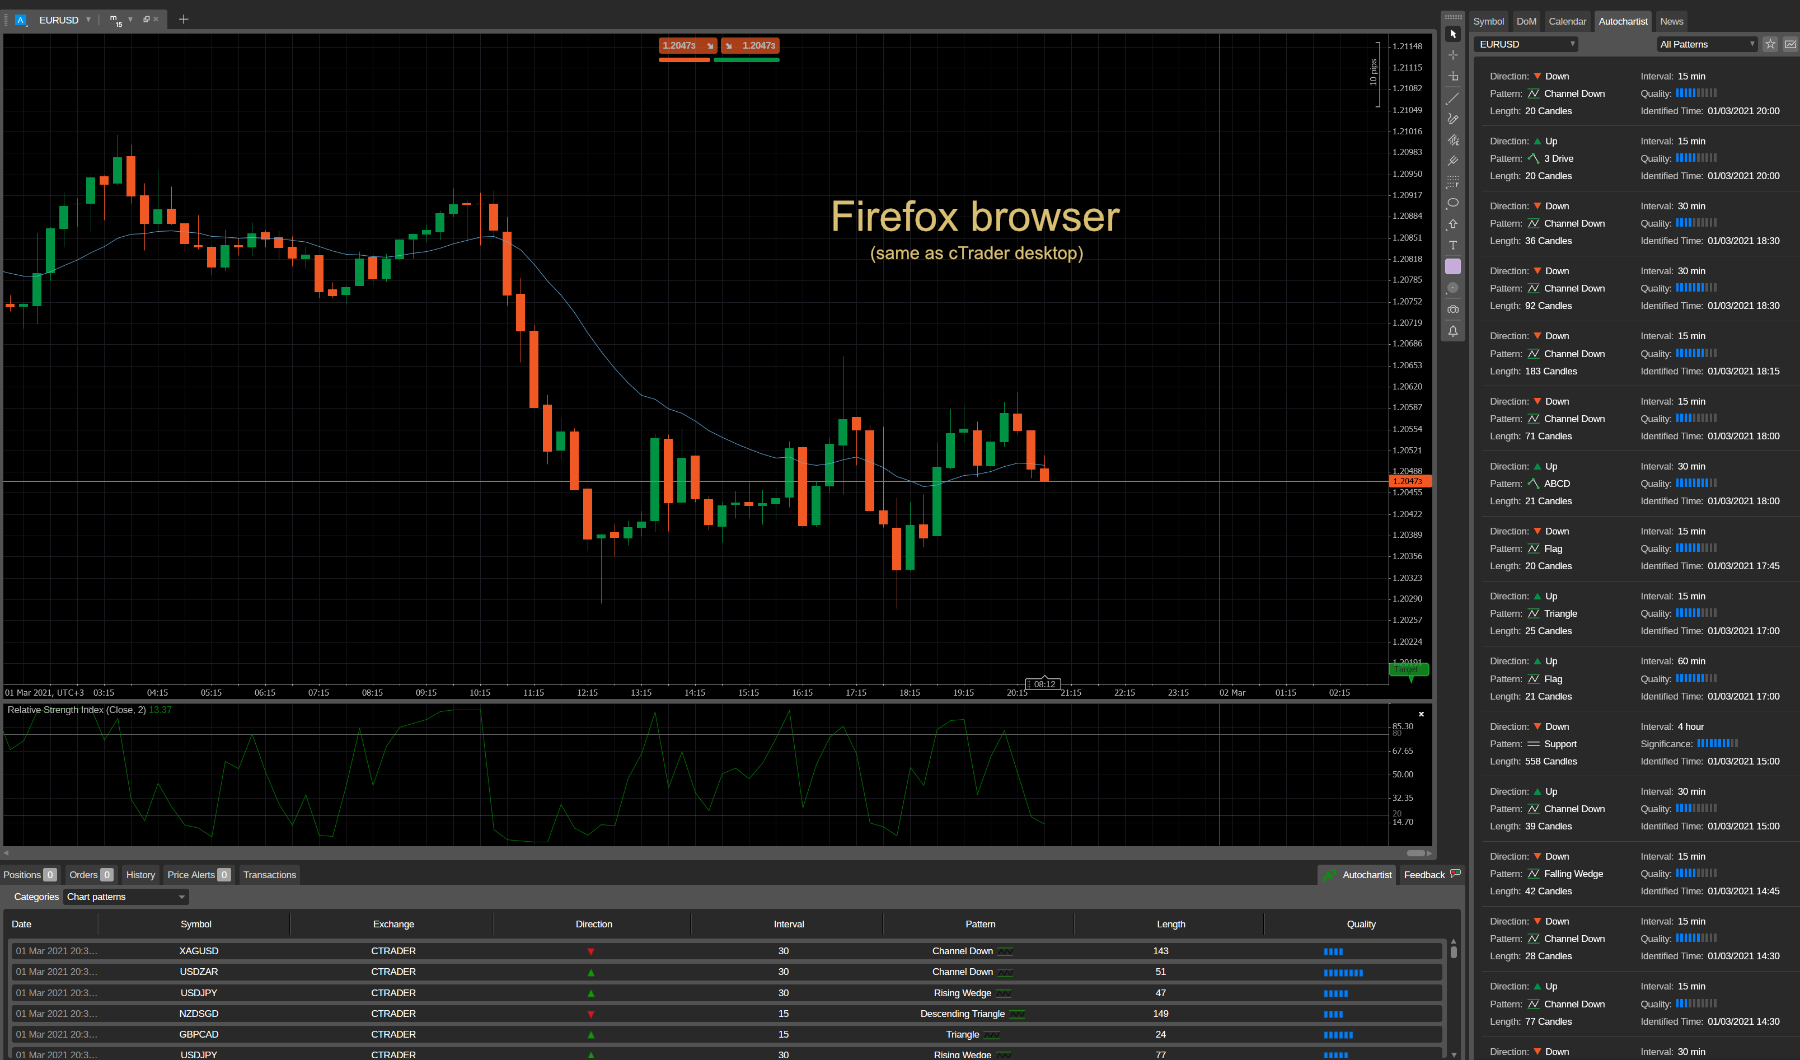
Task: Select the XAGUSD row in table
Action: click(x=727, y=951)
